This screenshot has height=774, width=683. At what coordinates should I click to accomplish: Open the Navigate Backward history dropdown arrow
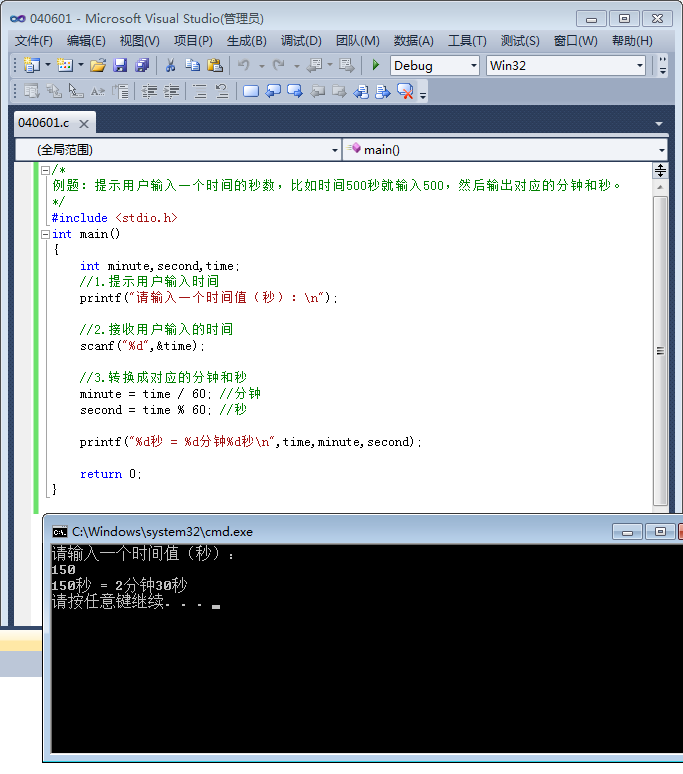330,65
